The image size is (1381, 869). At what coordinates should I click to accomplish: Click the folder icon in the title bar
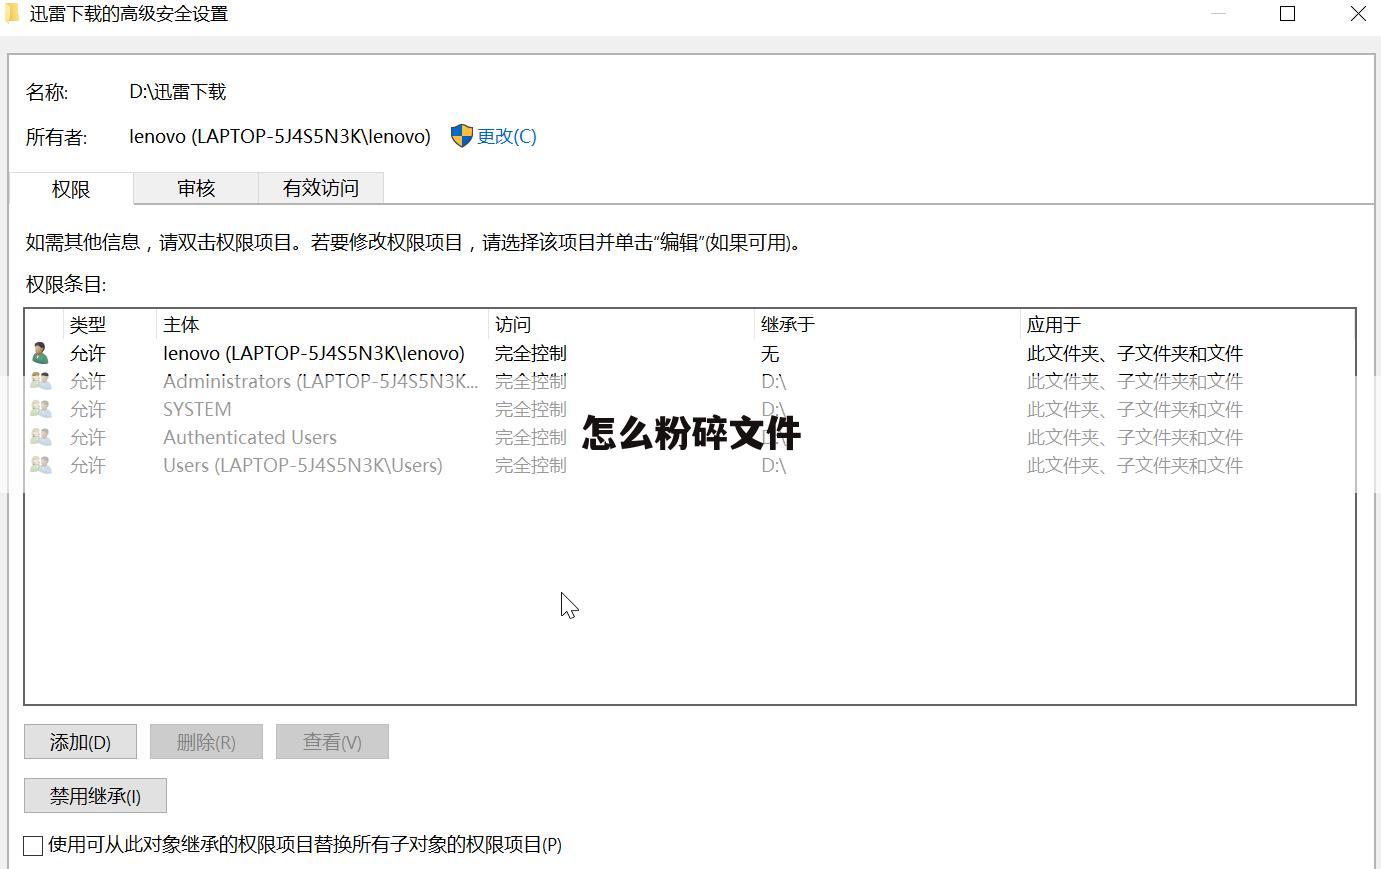[12, 13]
